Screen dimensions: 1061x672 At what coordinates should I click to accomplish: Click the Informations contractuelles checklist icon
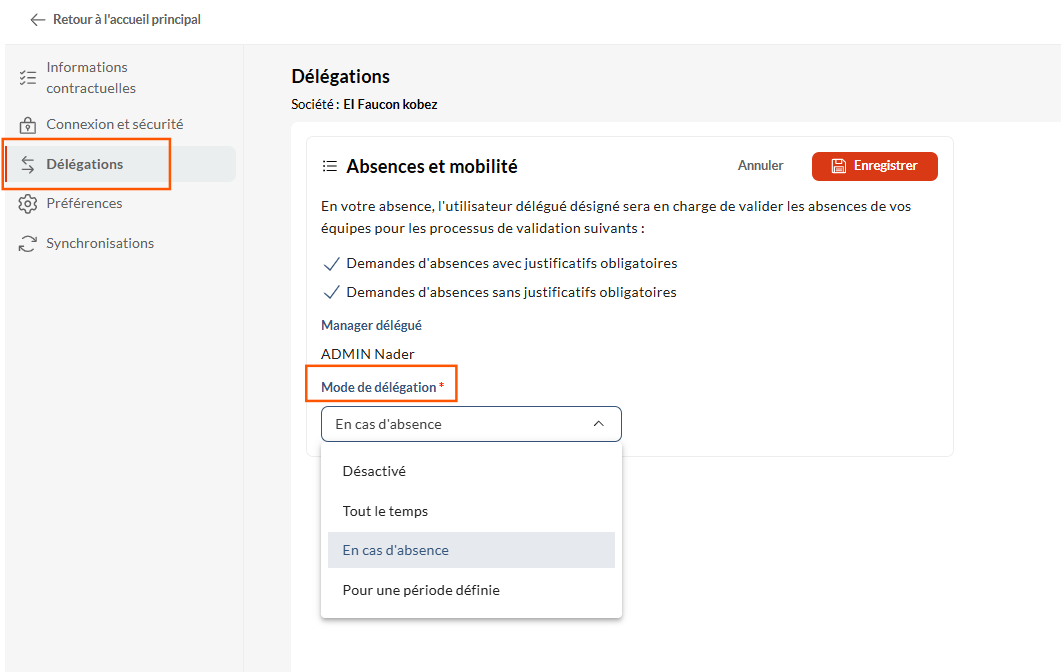pyautogui.click(x=28, y=77)
